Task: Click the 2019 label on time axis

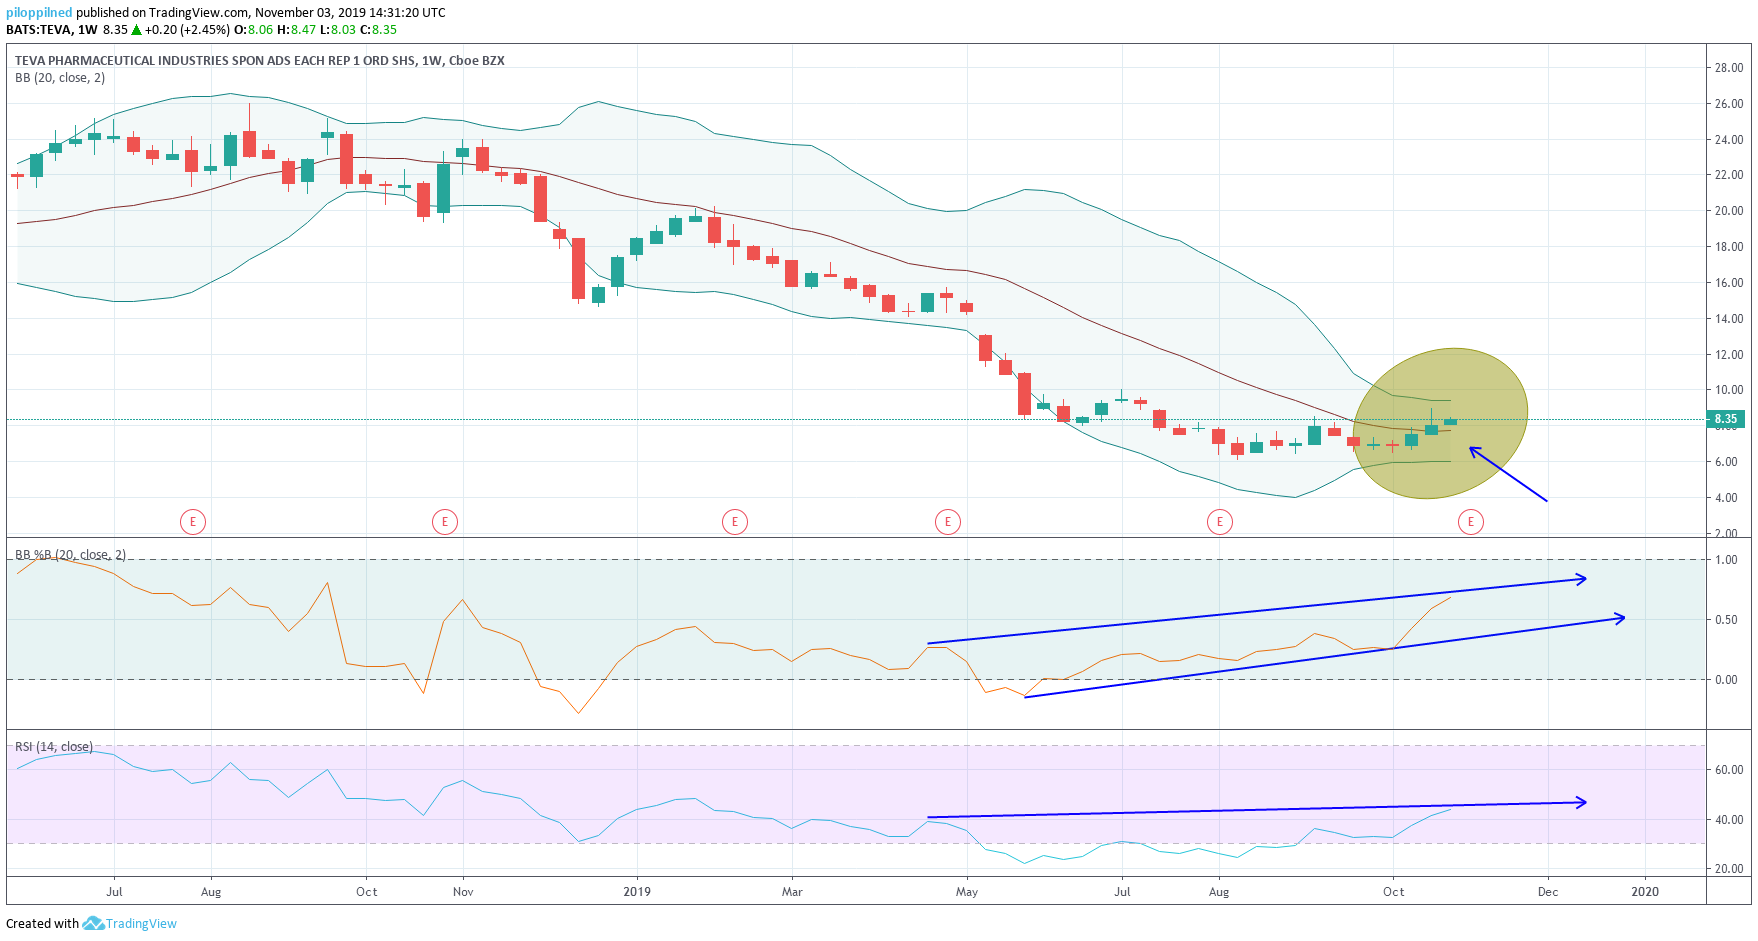Action: coord(637,892)
